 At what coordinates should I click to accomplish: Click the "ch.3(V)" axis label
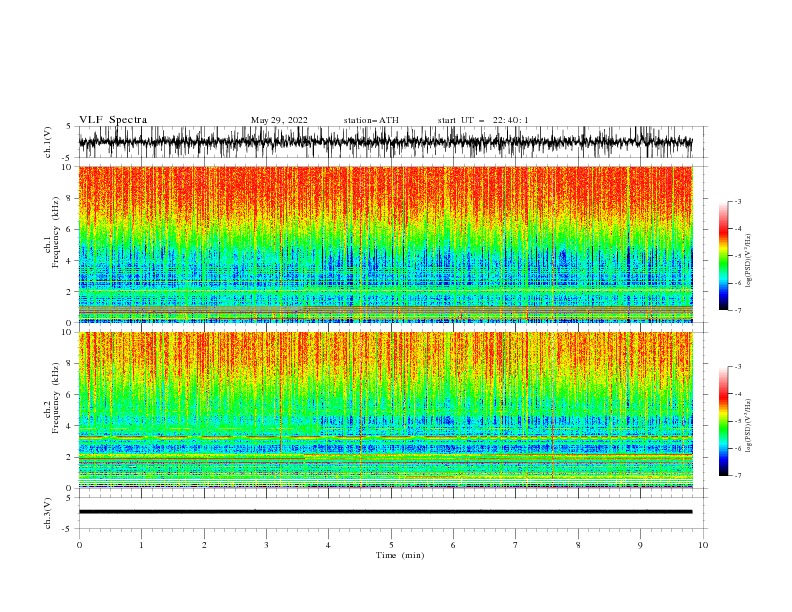point(48,513)
